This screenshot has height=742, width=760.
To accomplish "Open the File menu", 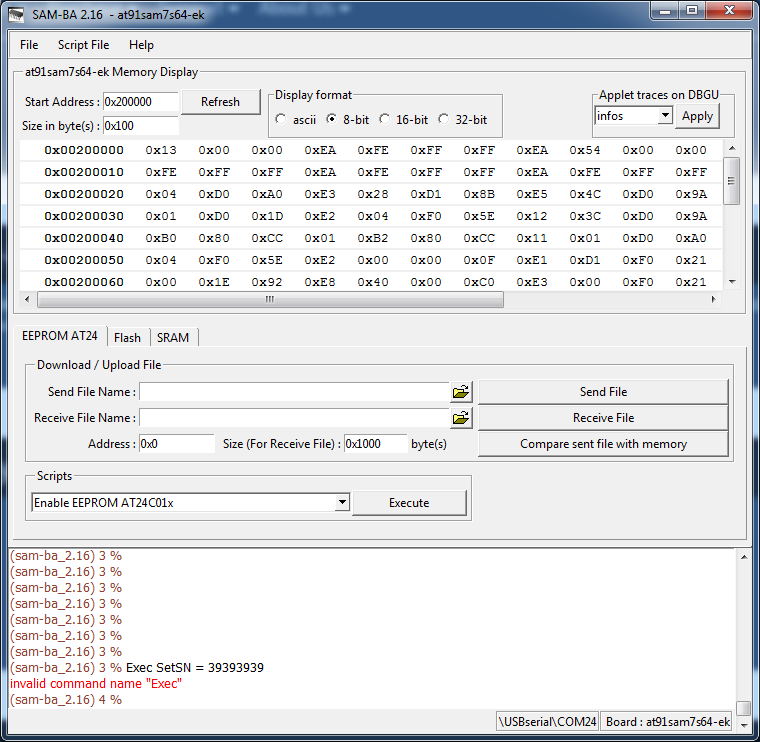I will [x=29, y=45].
